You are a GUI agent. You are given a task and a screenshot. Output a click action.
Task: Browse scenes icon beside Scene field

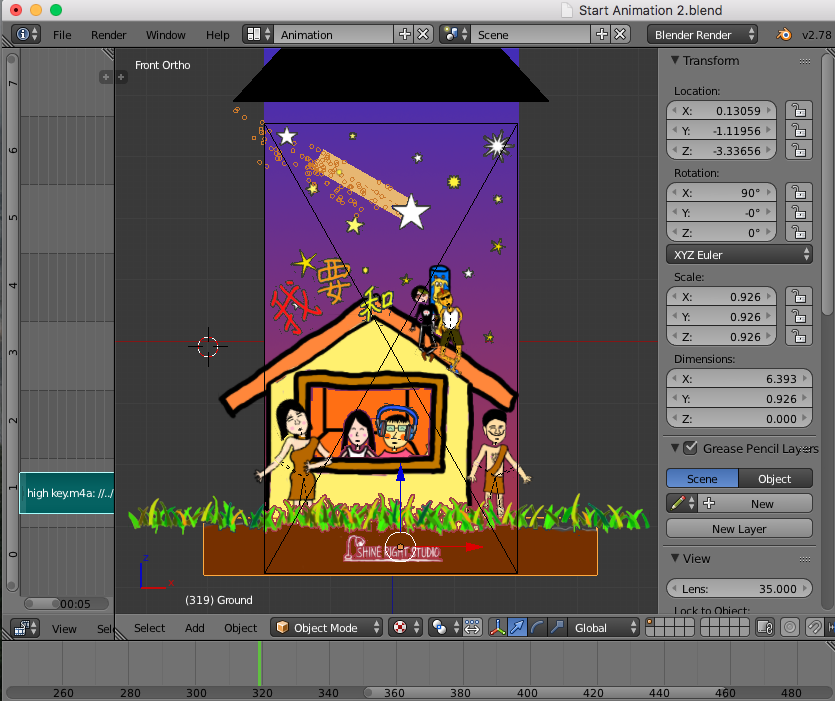(x=455, y=35)
